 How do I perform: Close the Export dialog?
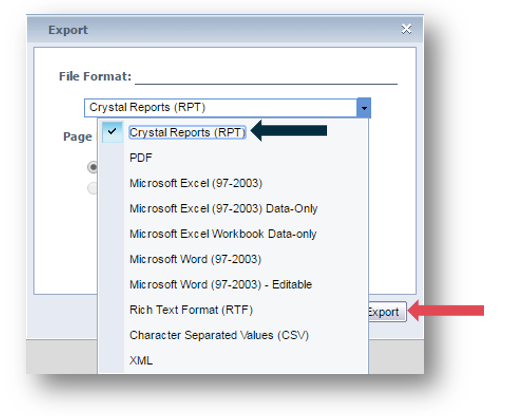point(406,29)
